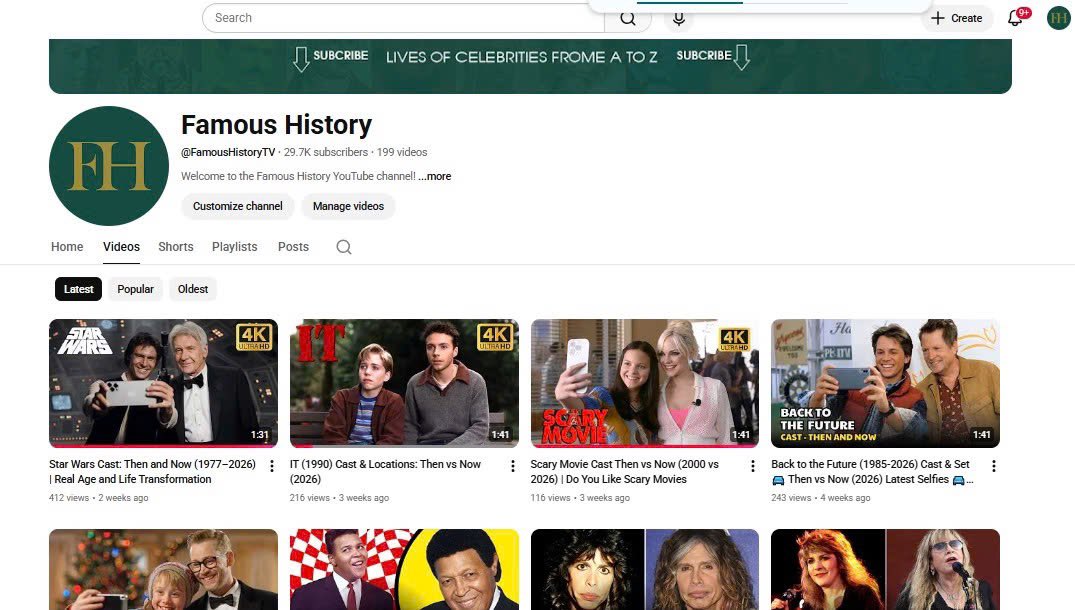Click the 29.7K subscribers text
Image resolution: width=1075 pixels, height=610 pixels.
[x=326, y=152]
